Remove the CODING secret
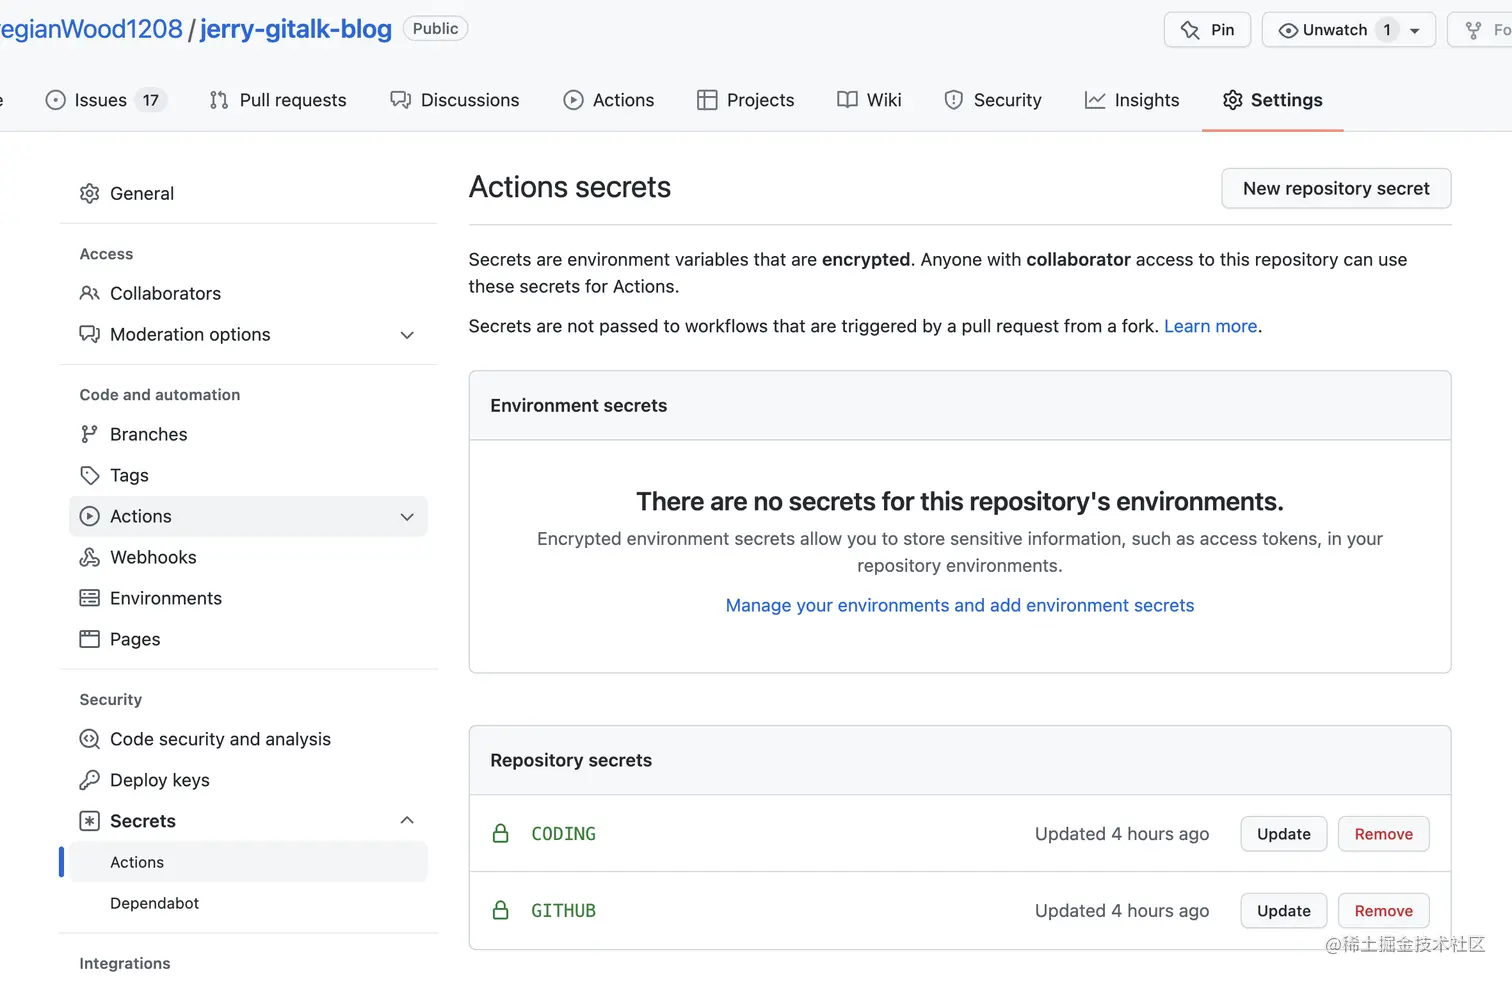Screen dimensions: 1512x981 click(1384, 834)
